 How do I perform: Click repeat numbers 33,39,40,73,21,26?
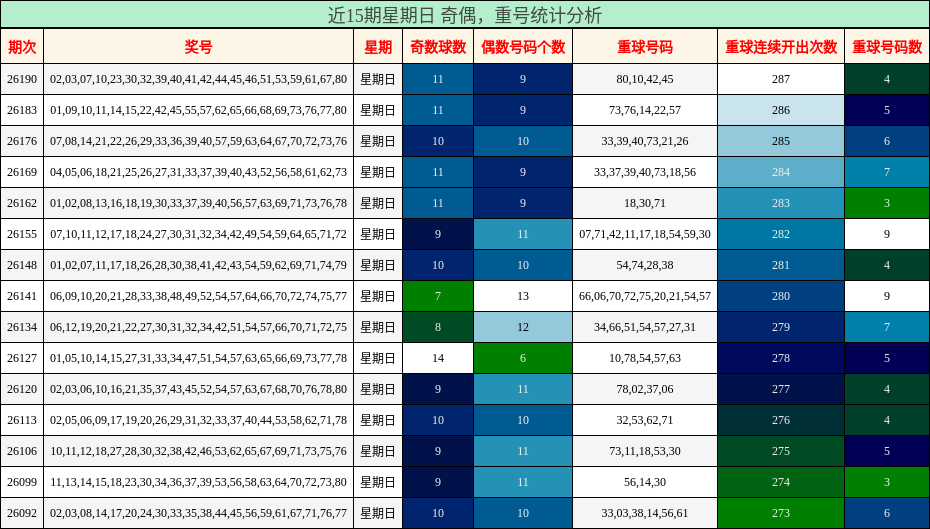point(645,141)
